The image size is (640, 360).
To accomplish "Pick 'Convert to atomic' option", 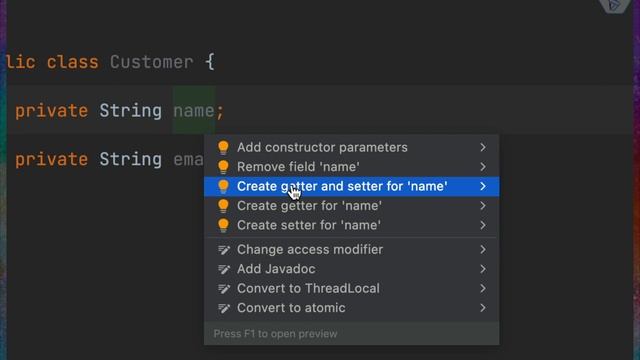I will click(351, 308).
